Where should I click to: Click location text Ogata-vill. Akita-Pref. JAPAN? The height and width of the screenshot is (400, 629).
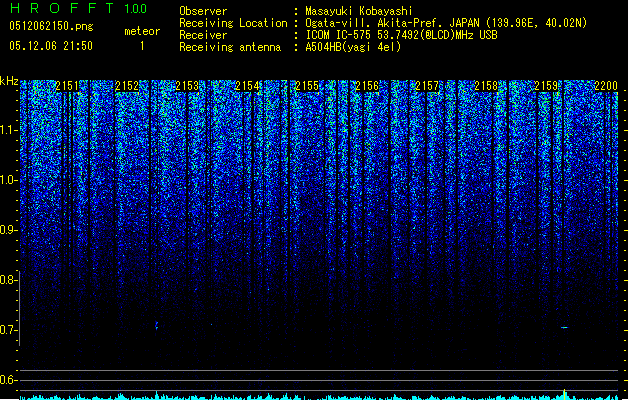[392, 23]
